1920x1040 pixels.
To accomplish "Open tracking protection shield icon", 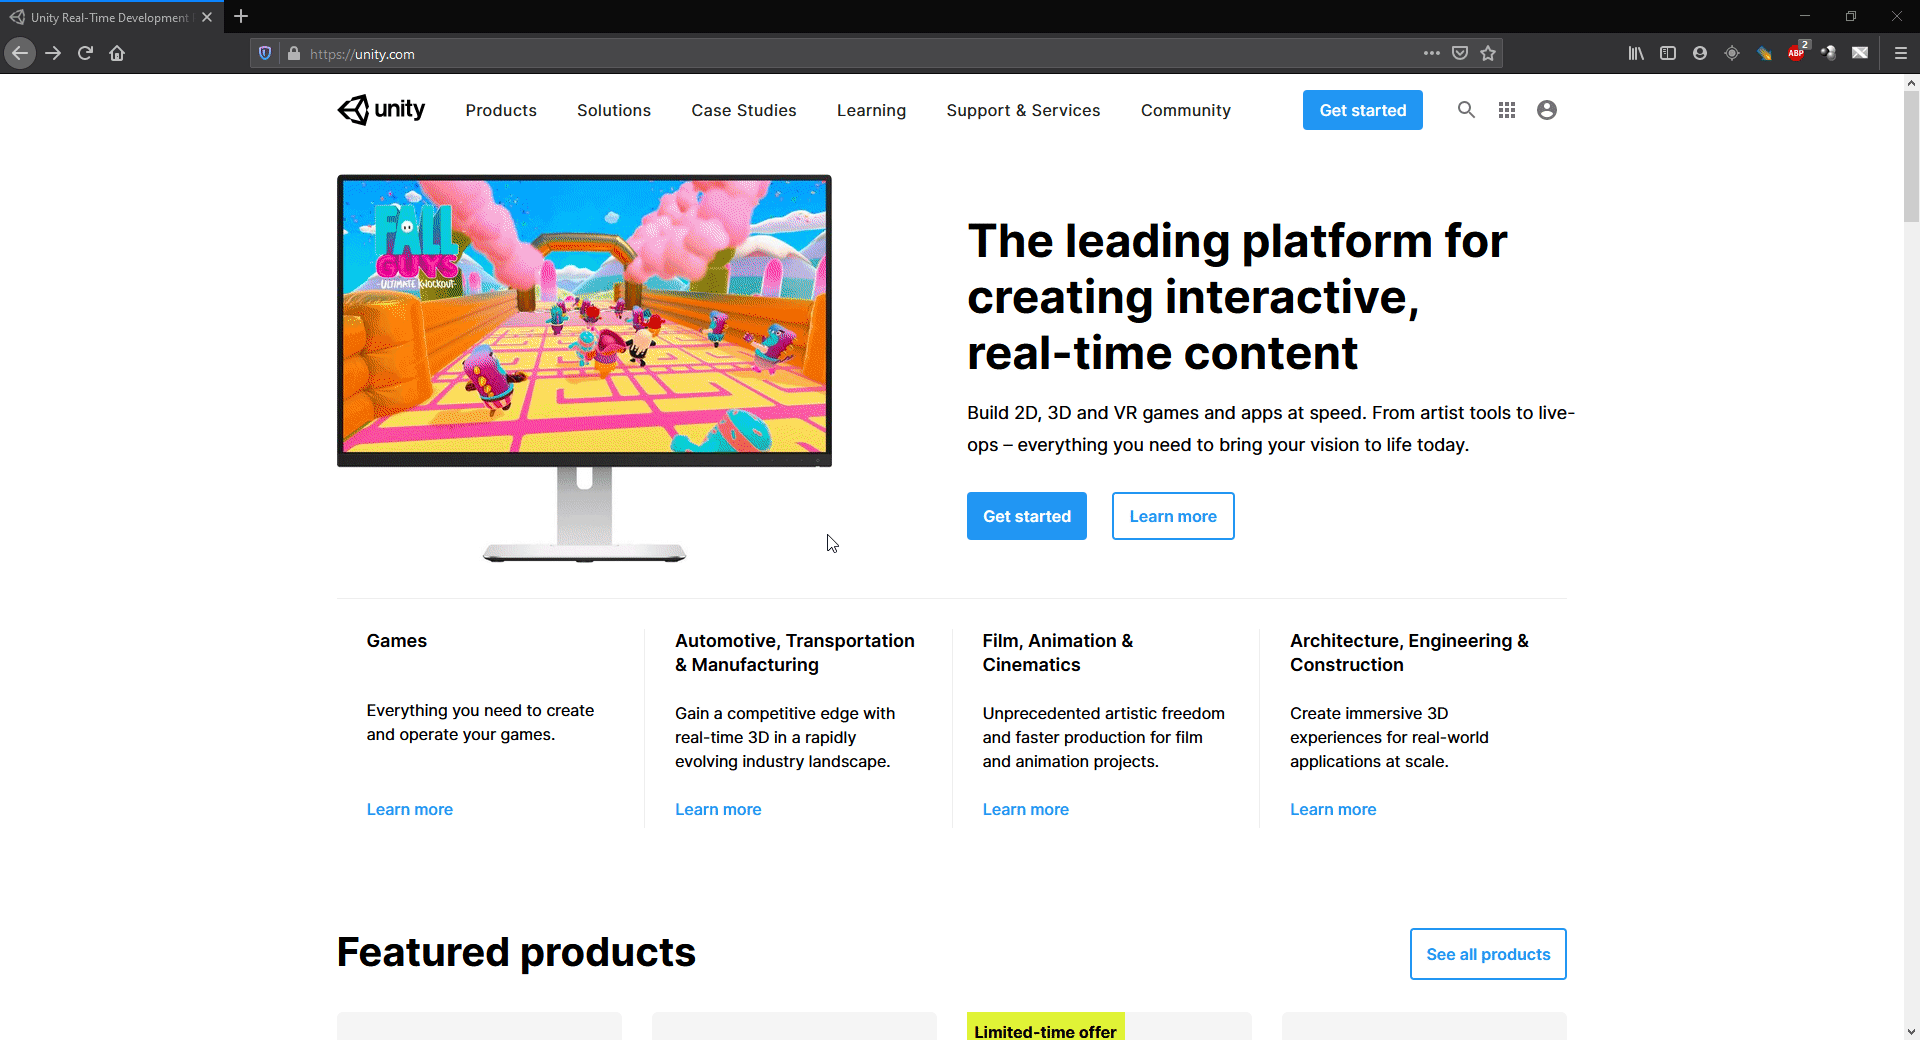I will point(265,53).
